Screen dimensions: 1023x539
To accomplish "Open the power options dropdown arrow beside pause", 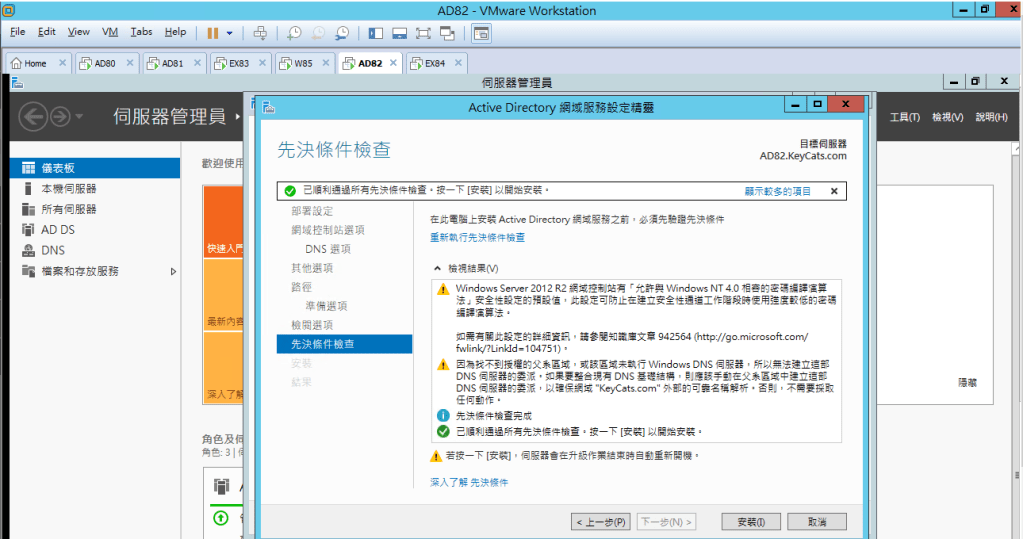I will [x=230, y=32].
